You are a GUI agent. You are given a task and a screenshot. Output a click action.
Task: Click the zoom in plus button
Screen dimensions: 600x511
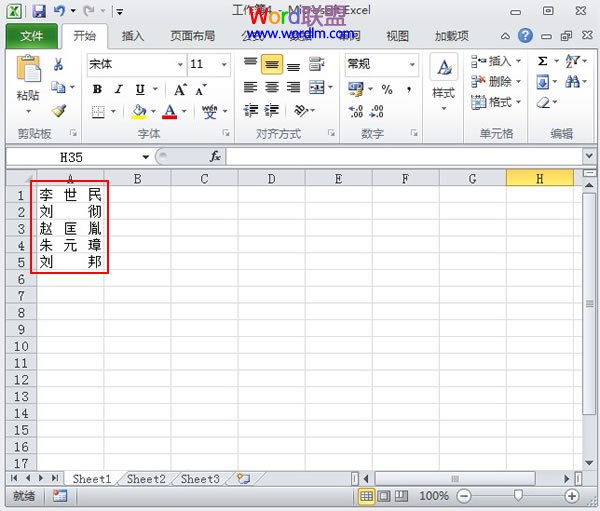point(572,496)
